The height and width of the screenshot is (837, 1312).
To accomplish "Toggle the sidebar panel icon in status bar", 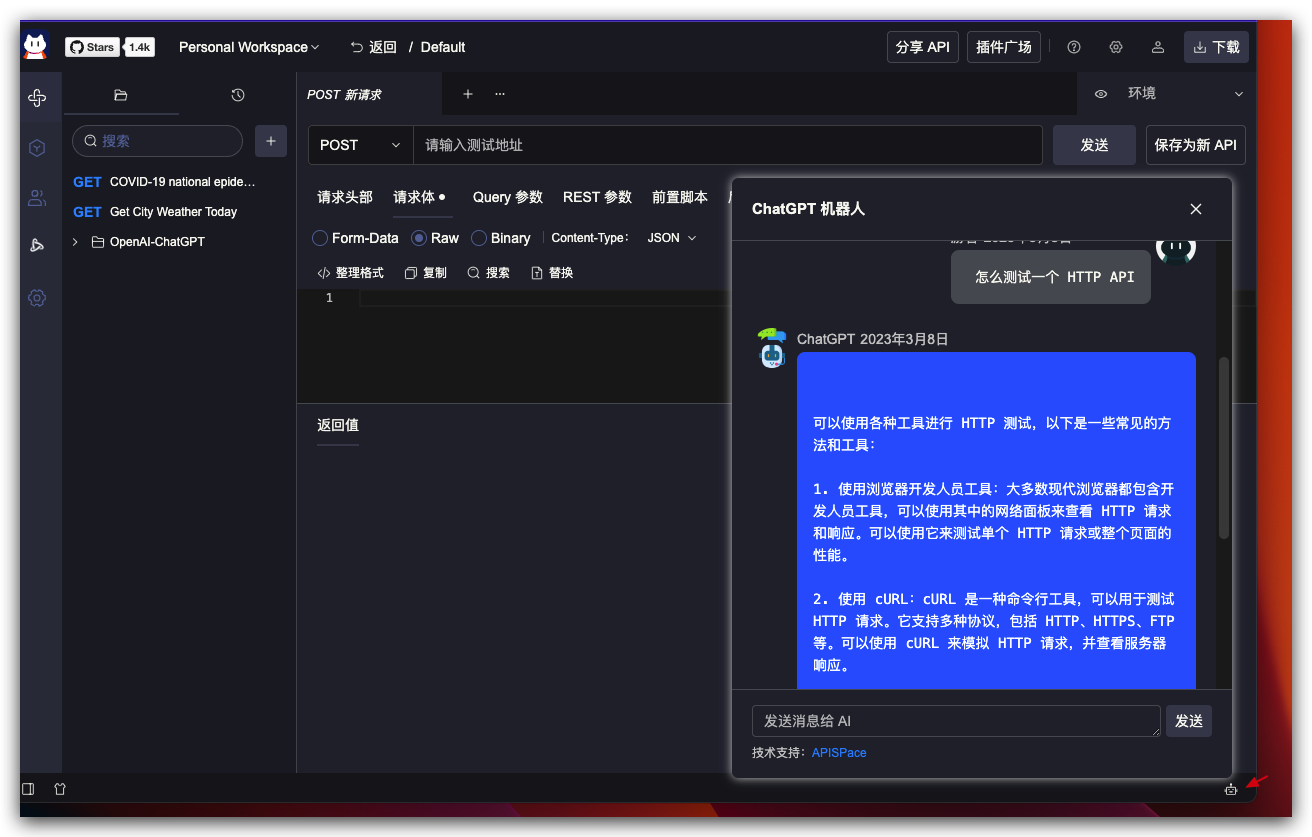I will click(x=28, y=789).
